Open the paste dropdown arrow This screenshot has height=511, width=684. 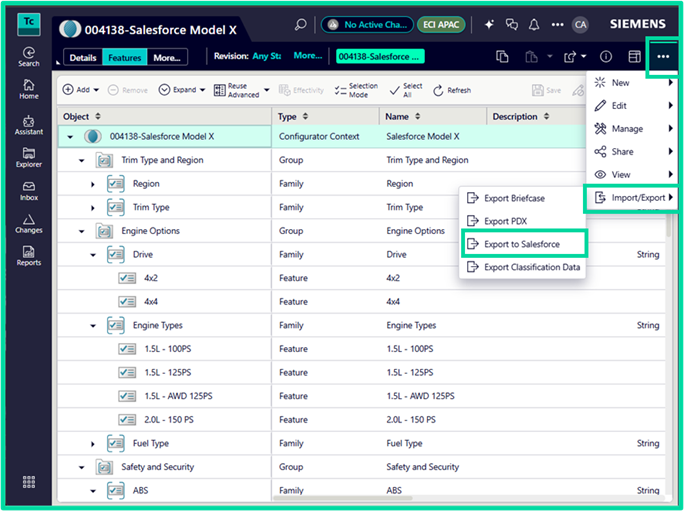pos(550,56)
